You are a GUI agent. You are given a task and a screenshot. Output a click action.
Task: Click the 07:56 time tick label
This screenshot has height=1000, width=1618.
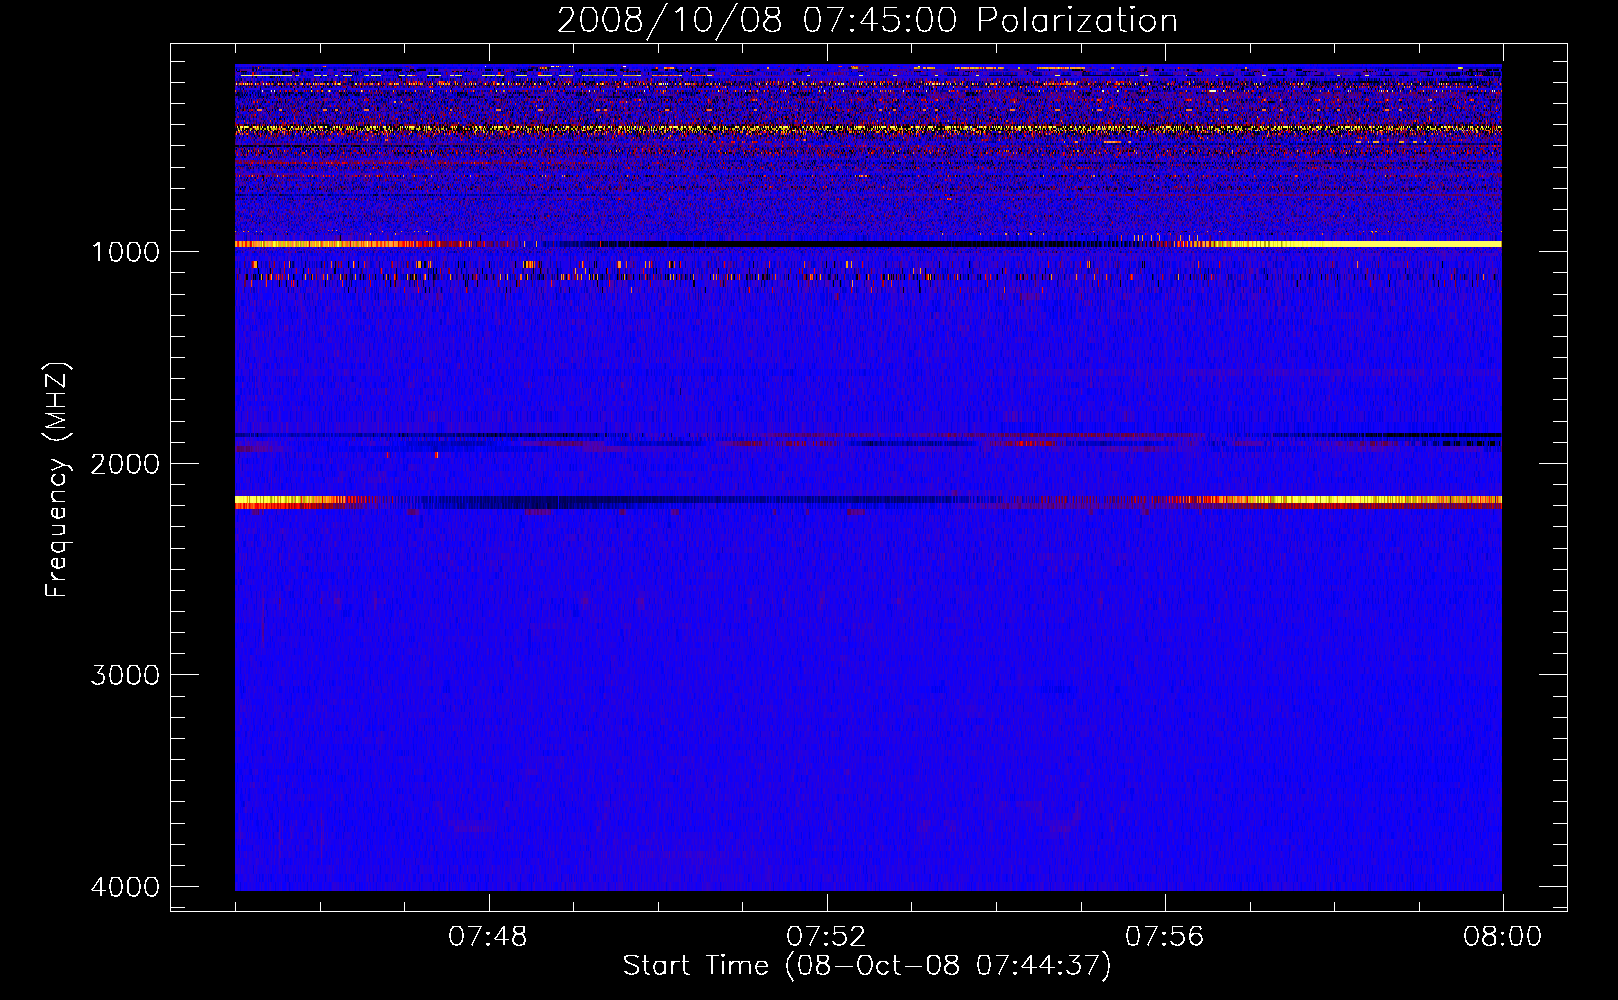(1165, 937)
